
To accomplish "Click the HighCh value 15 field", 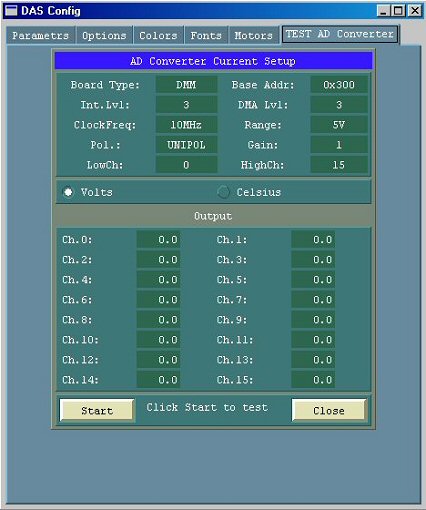I will pos(339,165).
